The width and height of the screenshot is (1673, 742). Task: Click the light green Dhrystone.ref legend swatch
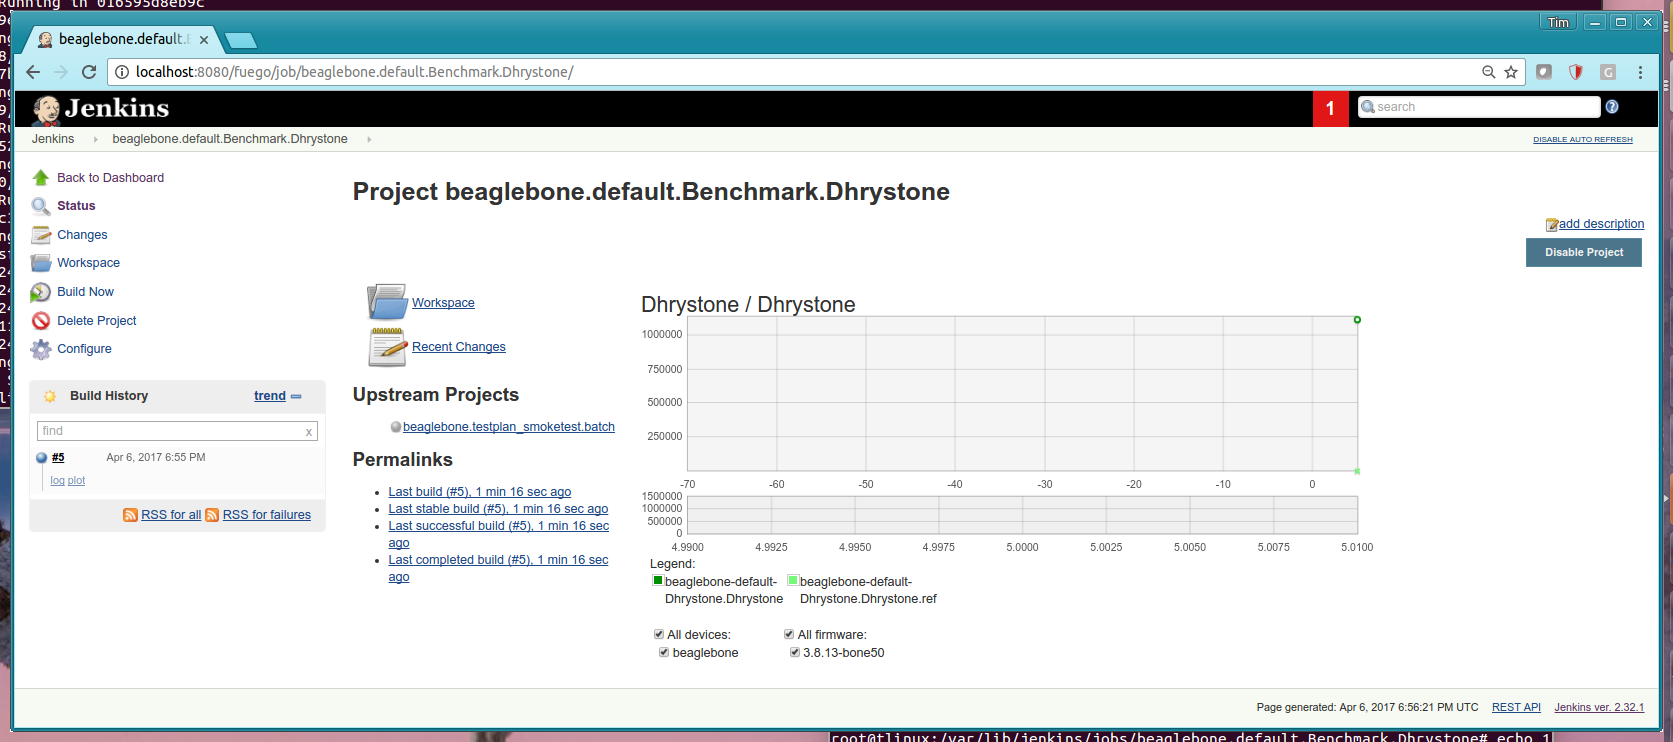click(x=793, y=580)
